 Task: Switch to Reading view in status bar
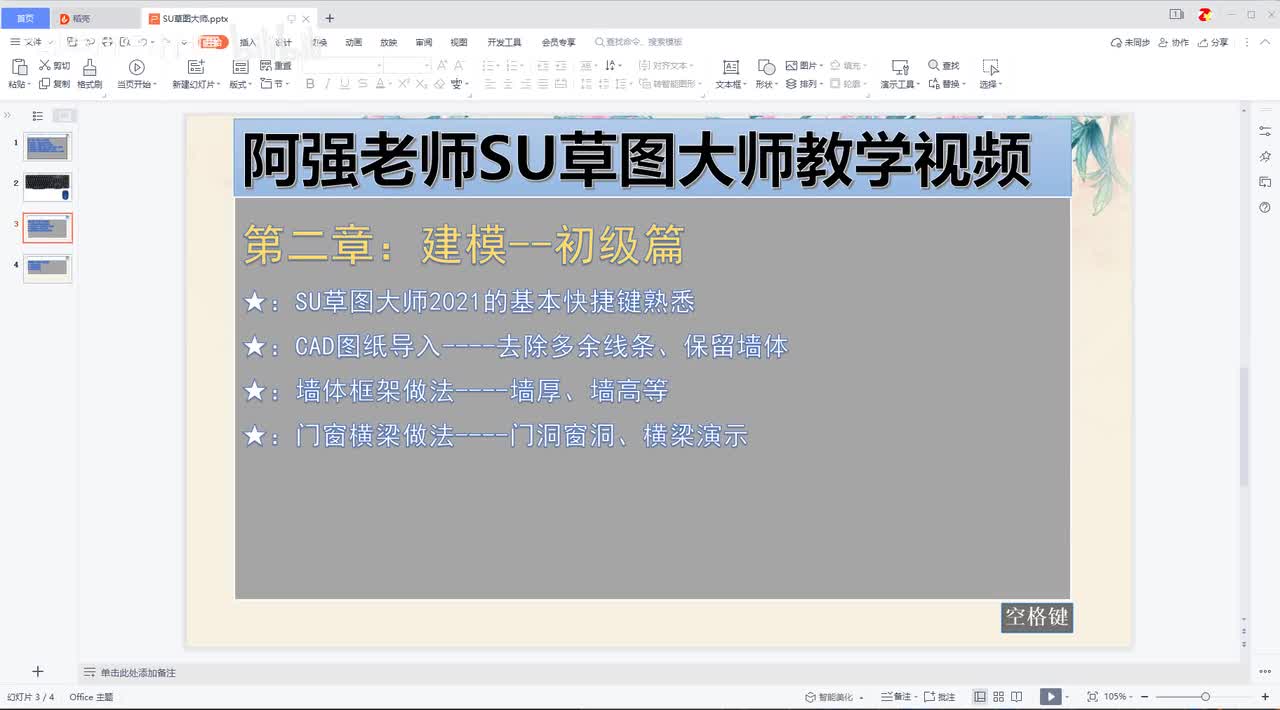1017,696
